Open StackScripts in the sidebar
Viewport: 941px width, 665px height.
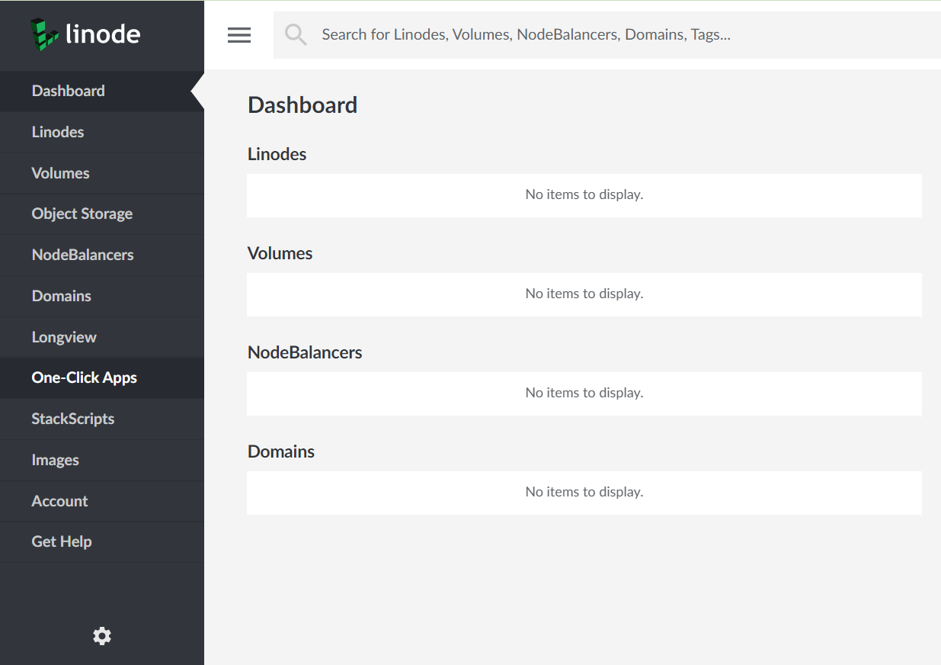[102, 419]
